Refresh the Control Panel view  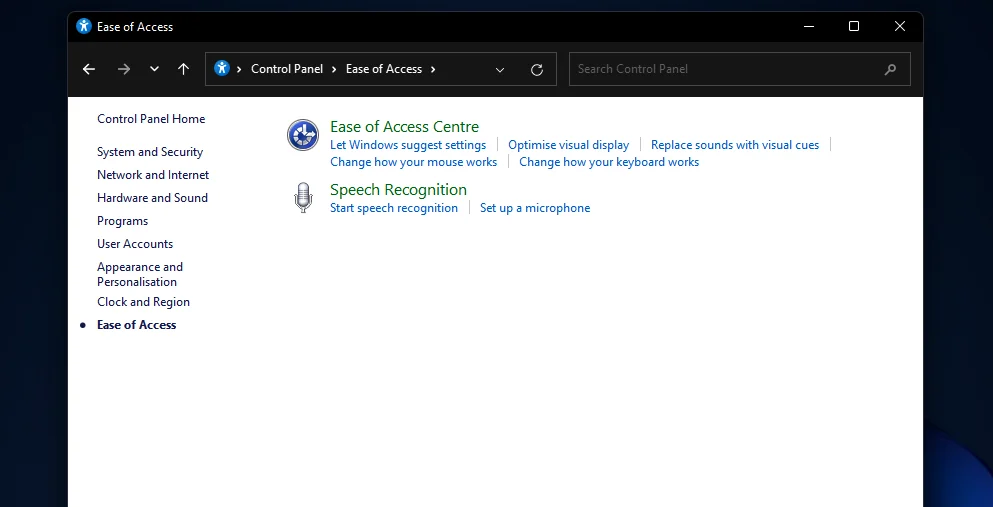tap(537, 70)
